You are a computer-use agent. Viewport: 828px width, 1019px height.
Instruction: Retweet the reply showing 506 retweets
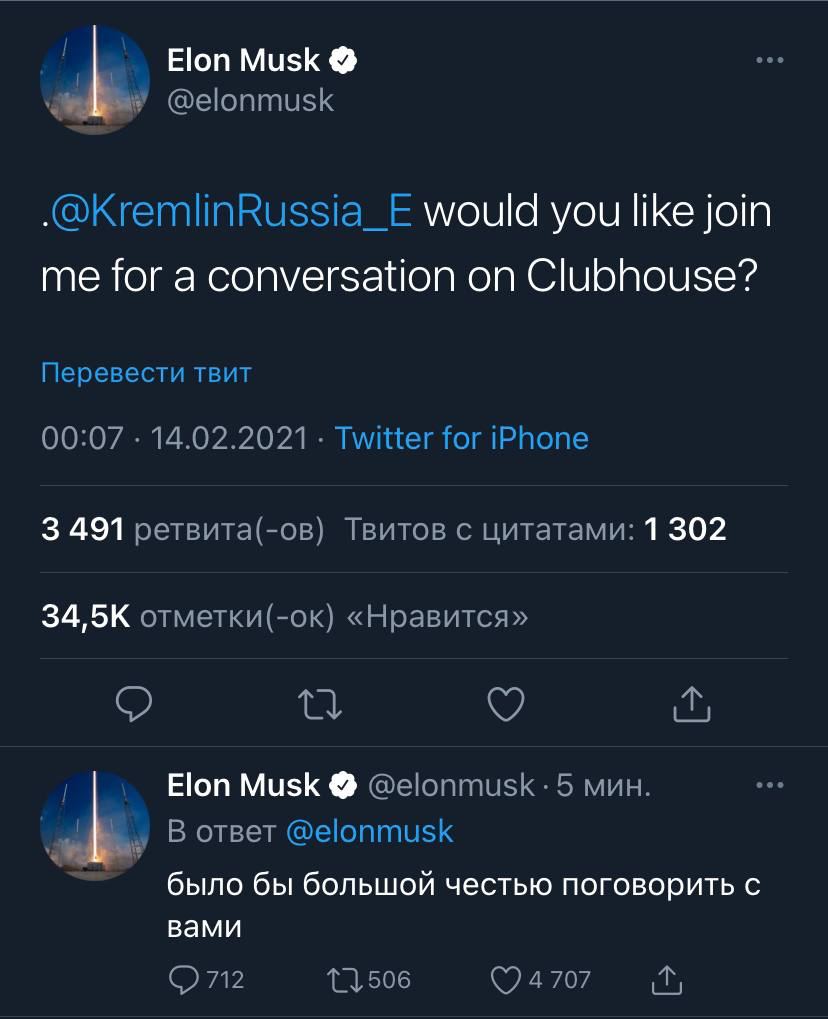tap(369, 979)
